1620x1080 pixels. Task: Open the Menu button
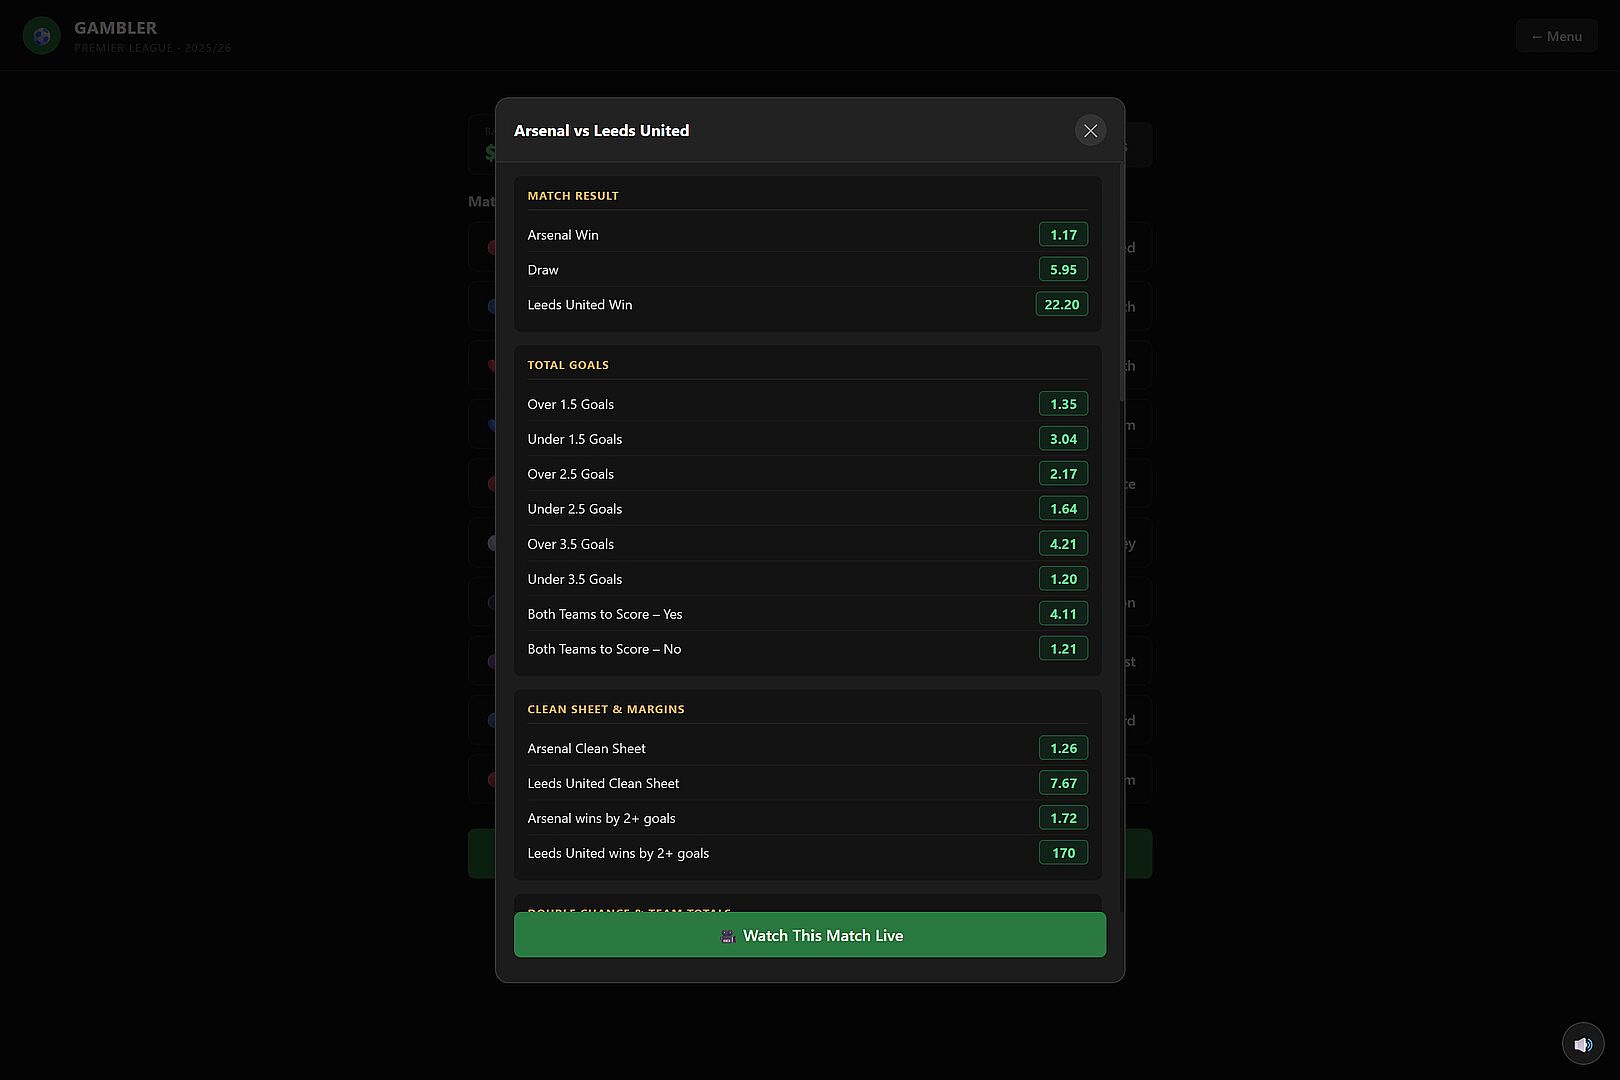[1556, 36]
